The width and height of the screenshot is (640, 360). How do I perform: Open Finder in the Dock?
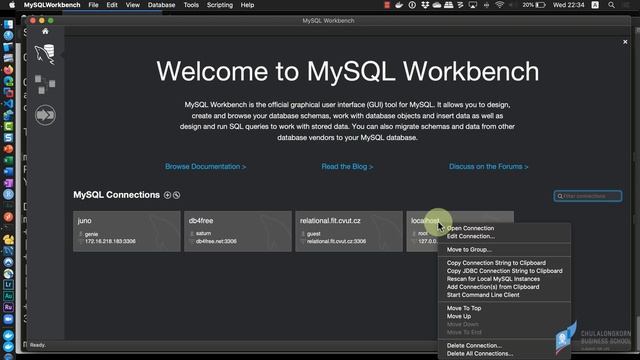(8, 24)
